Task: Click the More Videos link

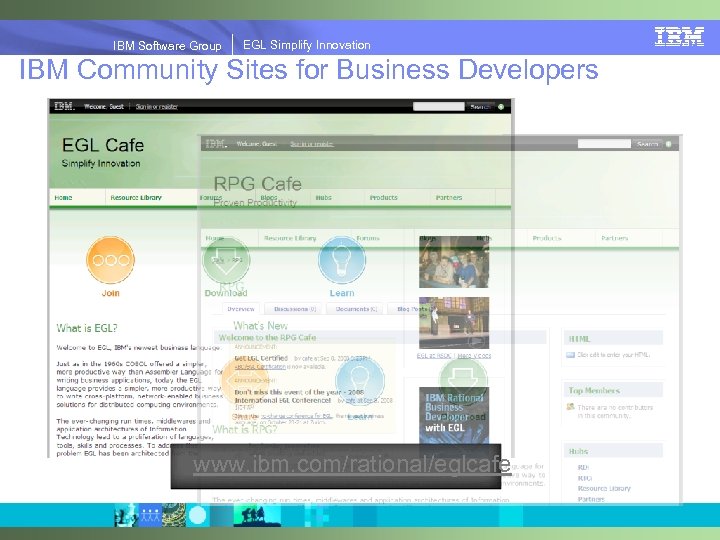Action: tap(474, 355)
